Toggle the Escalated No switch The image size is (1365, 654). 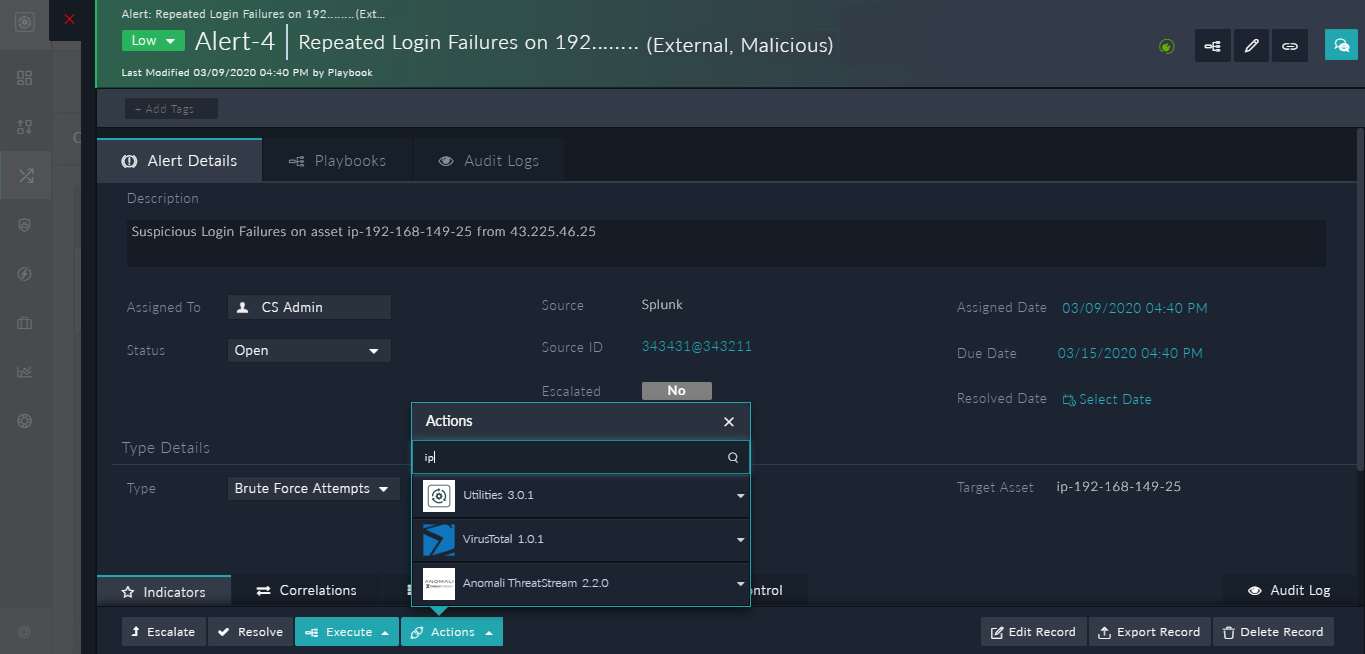click(677, 391)
